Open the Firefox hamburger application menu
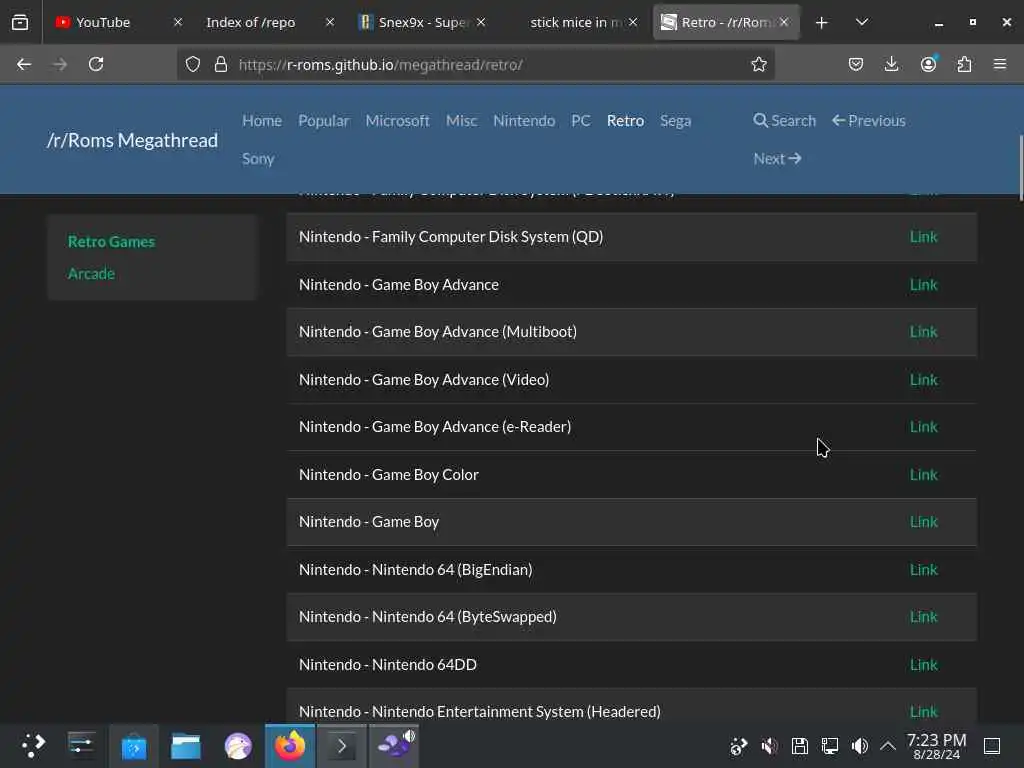Image resolution: width=1024 pixels, height=768 pixels. coord(1000,64)
